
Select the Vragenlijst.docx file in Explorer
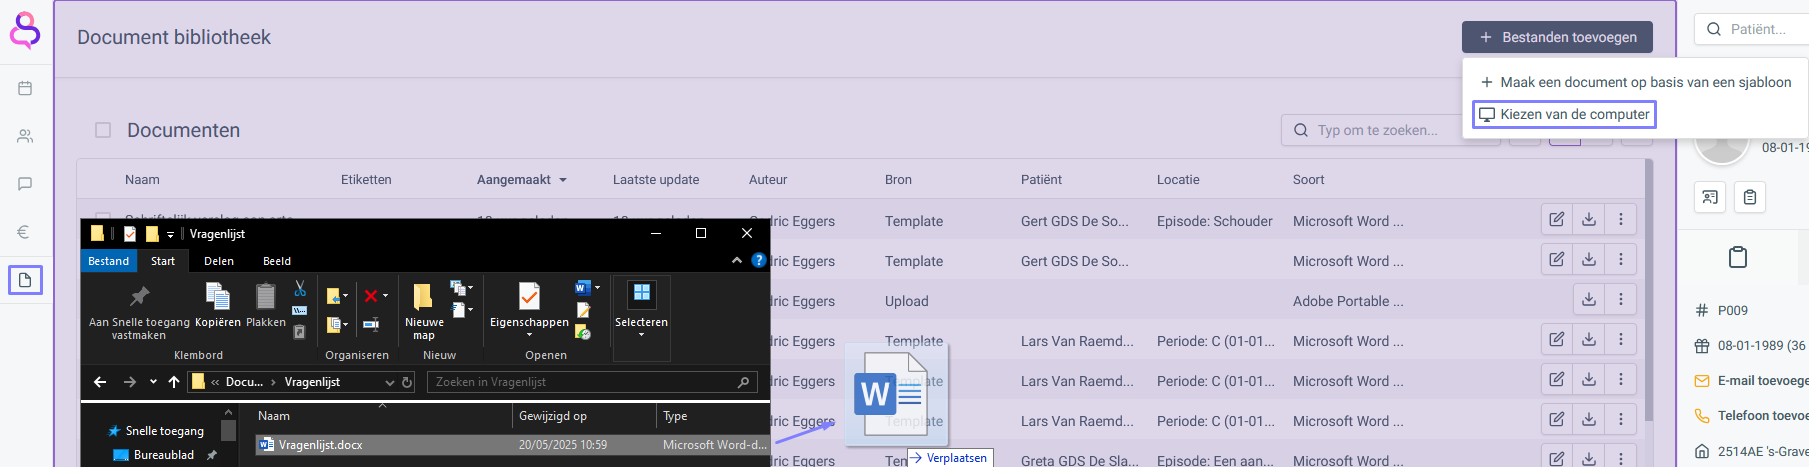pyautogui.click(x=512, y=445)
